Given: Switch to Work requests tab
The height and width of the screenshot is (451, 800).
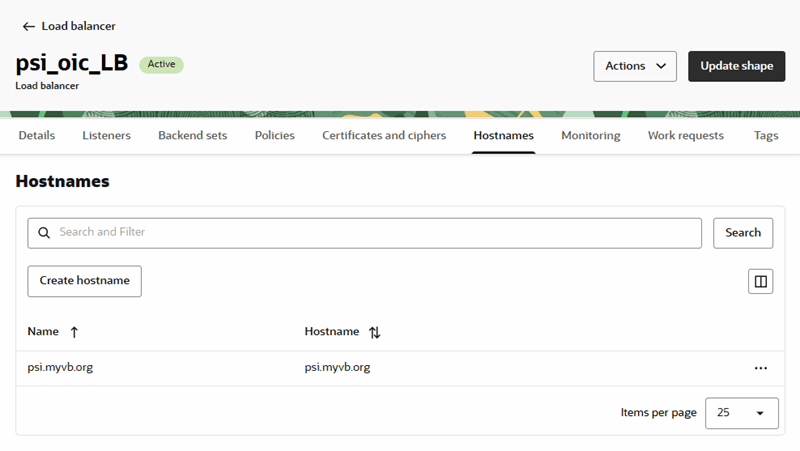Looking at the screenshot, I should 685,136.
